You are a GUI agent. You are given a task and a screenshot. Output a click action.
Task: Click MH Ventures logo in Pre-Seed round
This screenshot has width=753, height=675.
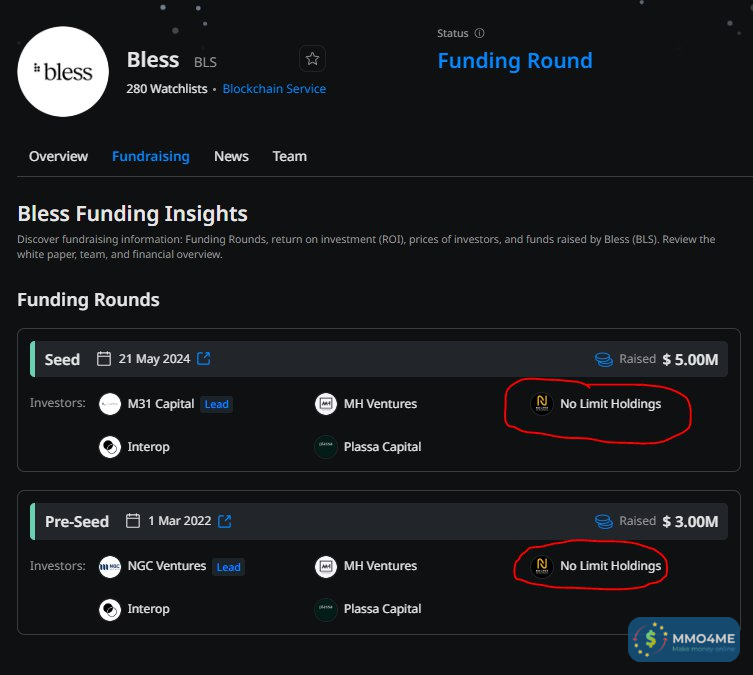pyautogui.click(x=326, y=566)
